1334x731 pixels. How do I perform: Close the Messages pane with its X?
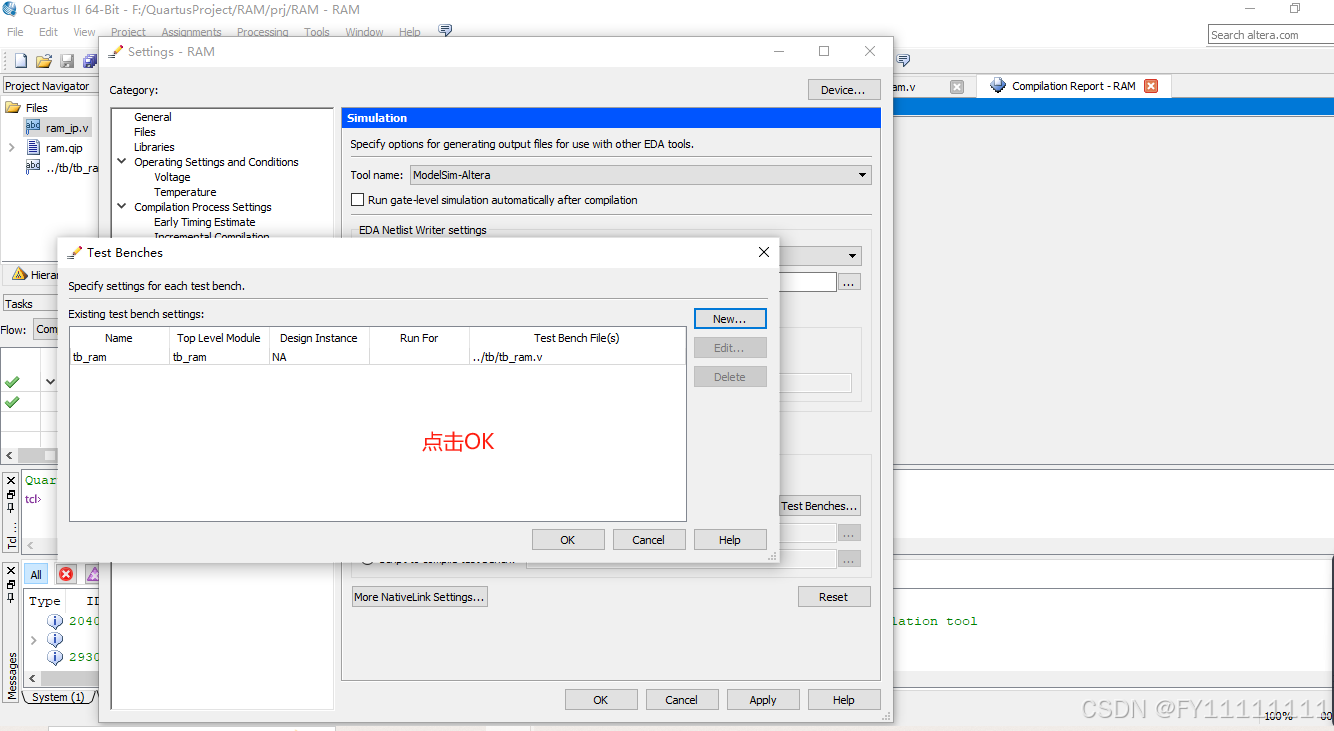[11, 571]
